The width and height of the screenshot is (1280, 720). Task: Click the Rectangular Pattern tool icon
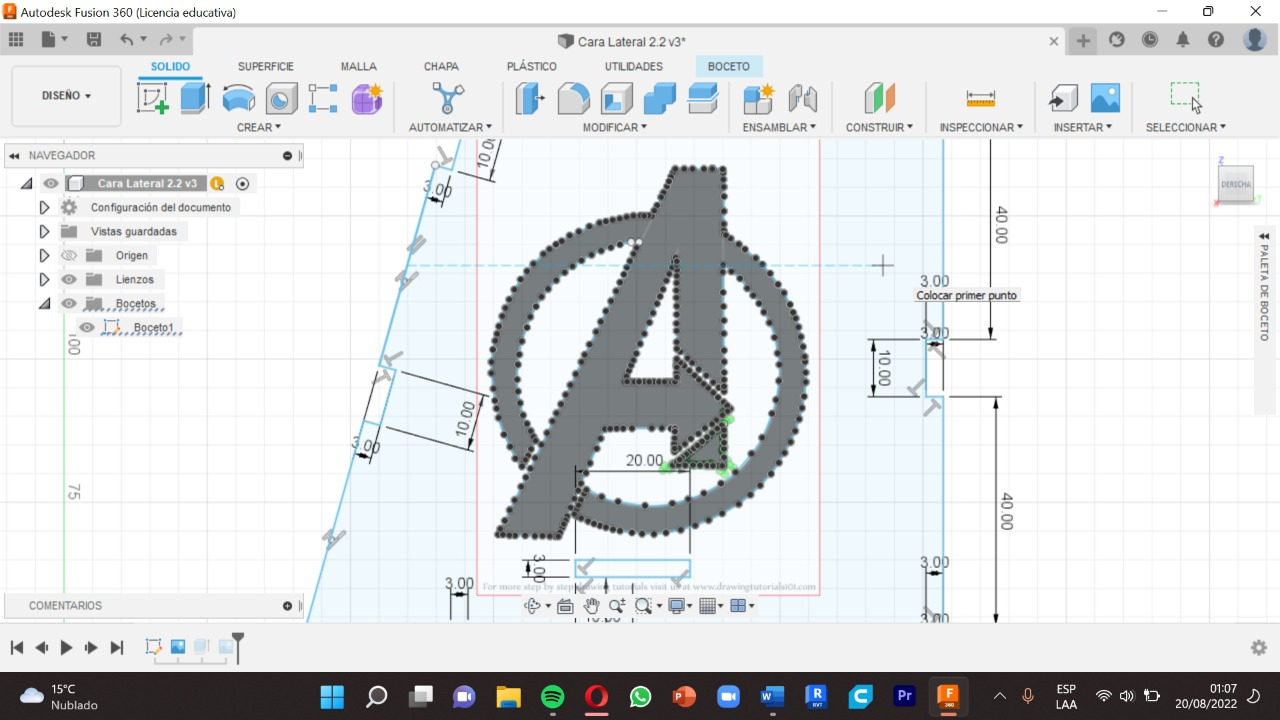click(x=323, y=98)
